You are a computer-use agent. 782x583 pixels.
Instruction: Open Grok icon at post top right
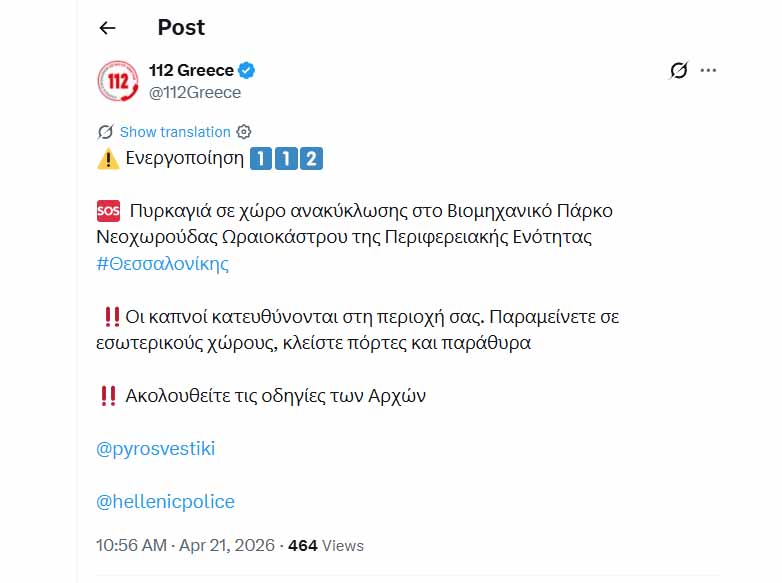(x=679, y=70)
